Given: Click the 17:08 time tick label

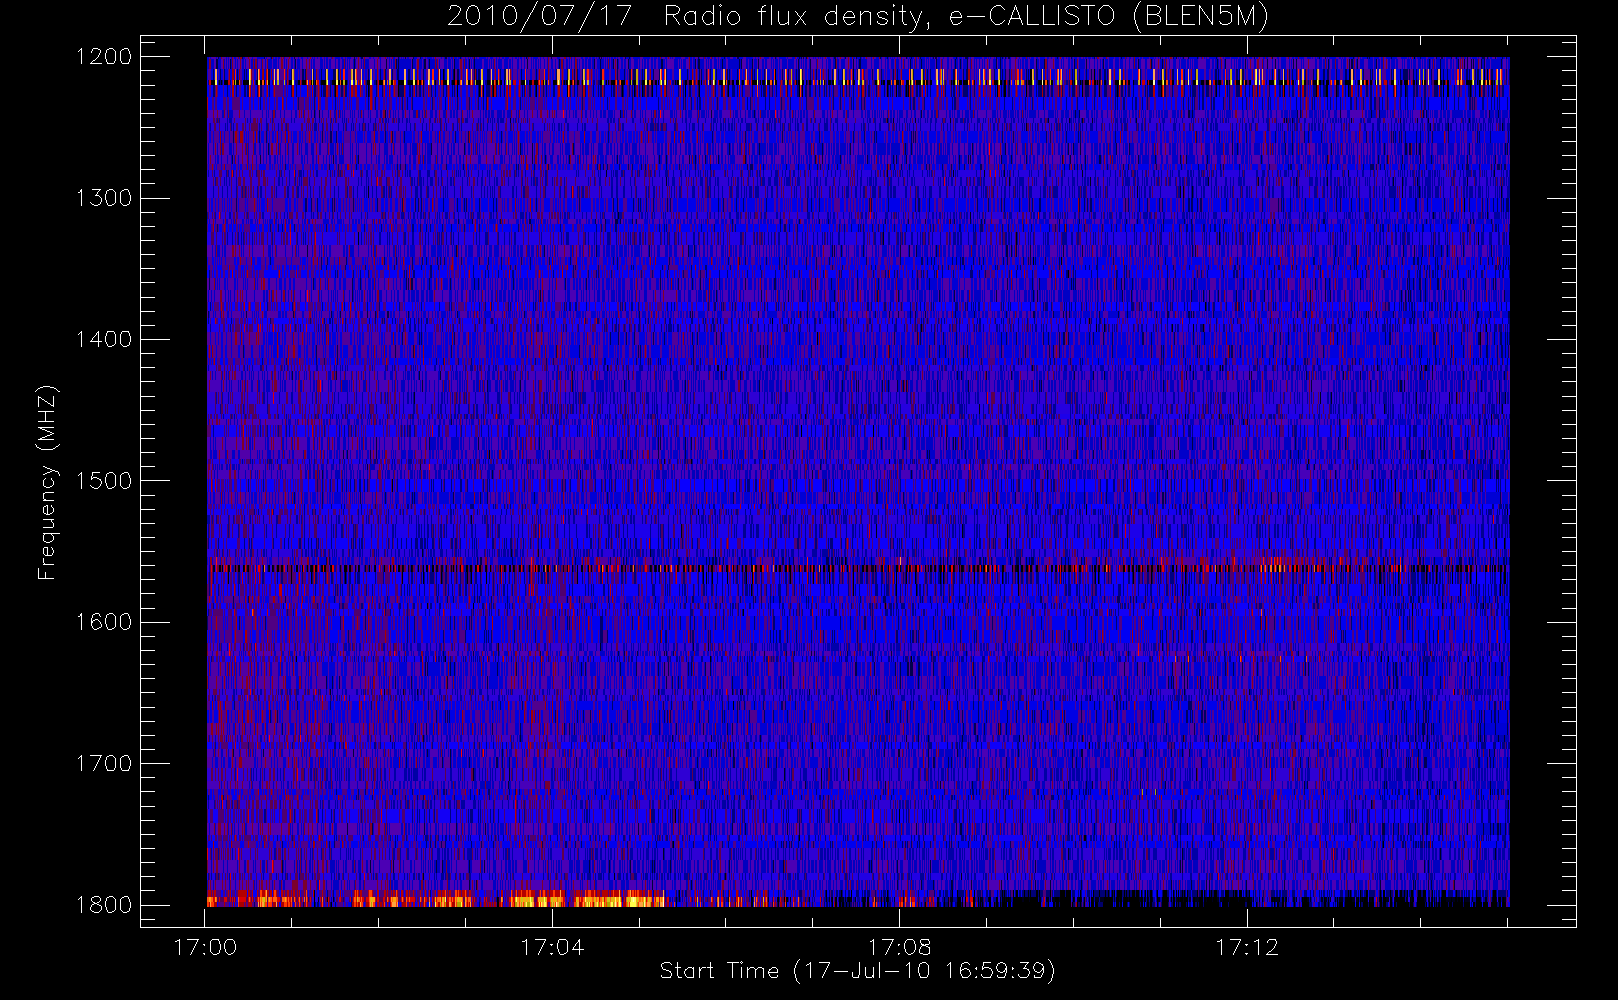Looking at the screenshot, I should pyautogui.click(x=899, y=947).
